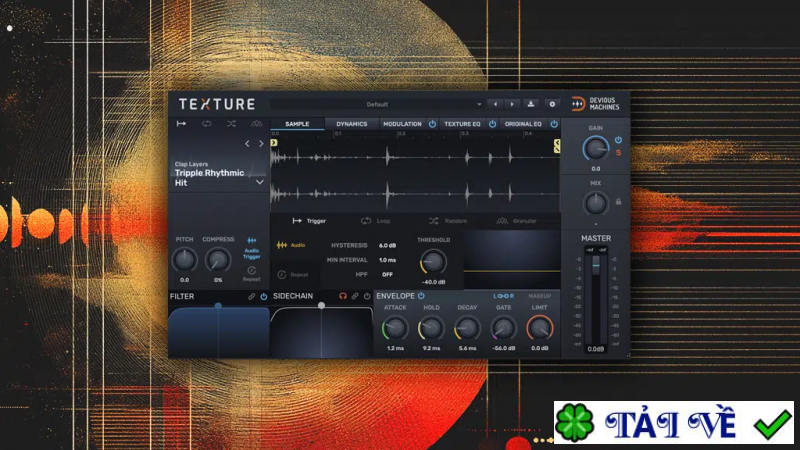800x450 pixels.
Task: Switch to the Sample tab
Action: [297, 124]
